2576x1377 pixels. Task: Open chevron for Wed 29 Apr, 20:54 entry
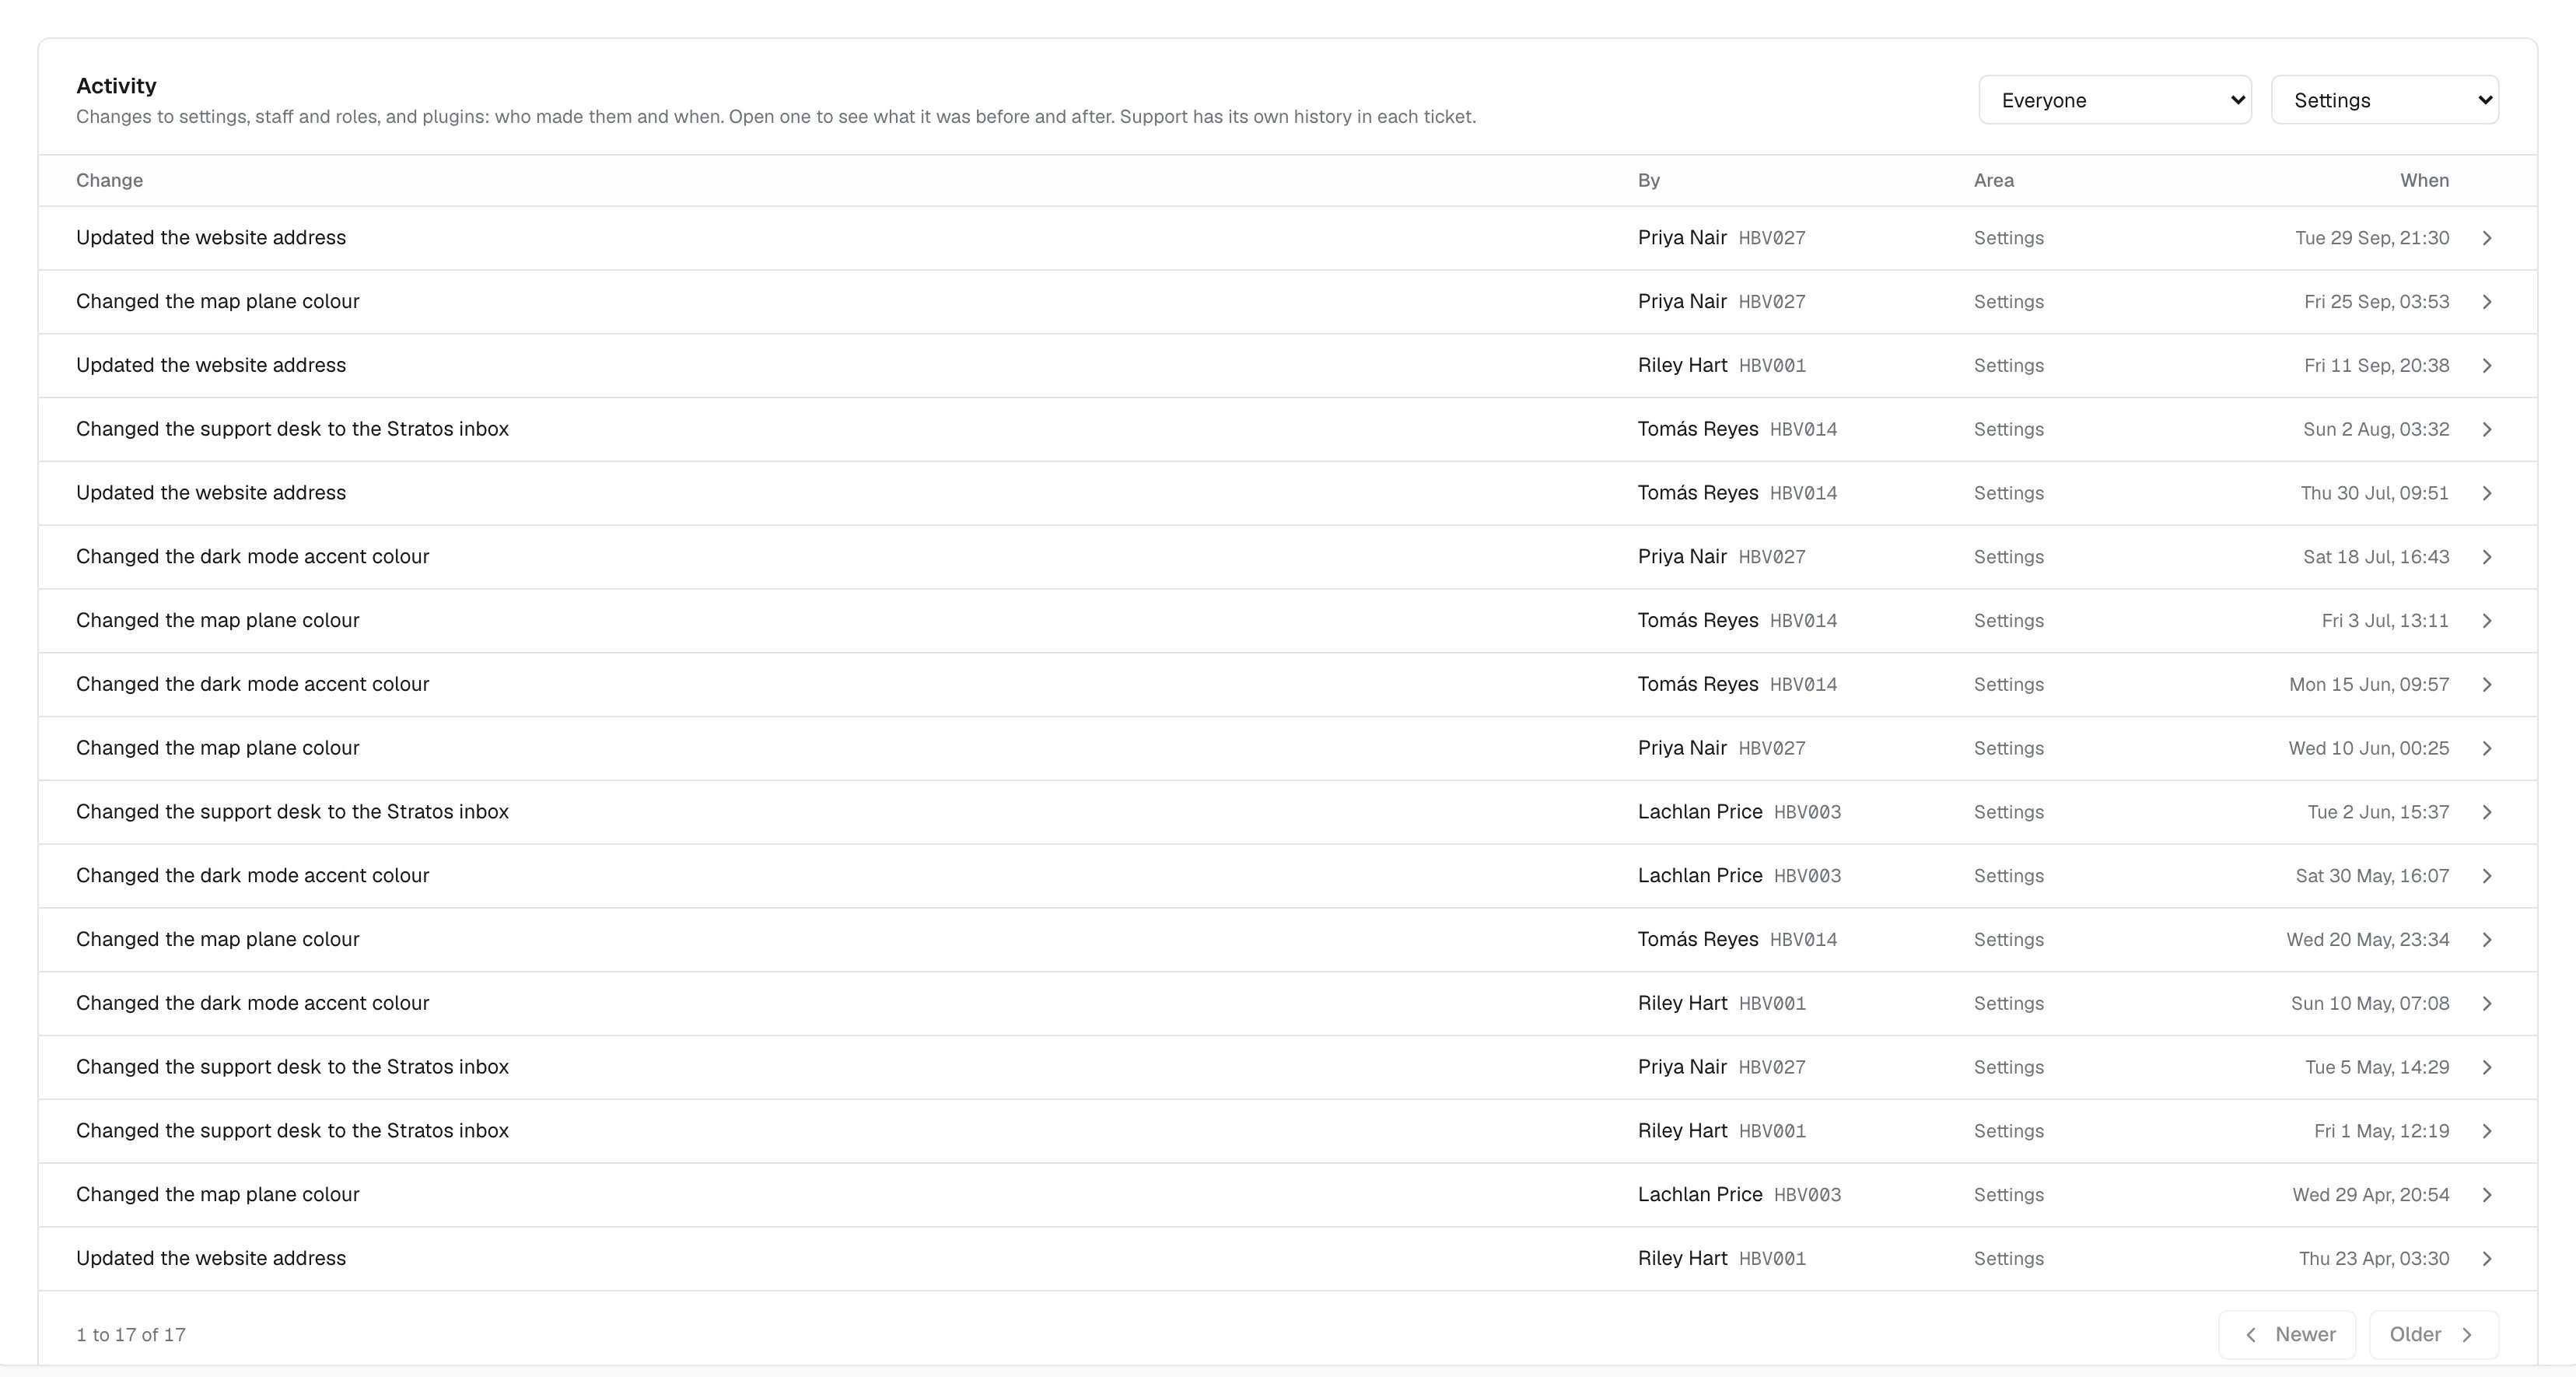coord(2487,1195)
